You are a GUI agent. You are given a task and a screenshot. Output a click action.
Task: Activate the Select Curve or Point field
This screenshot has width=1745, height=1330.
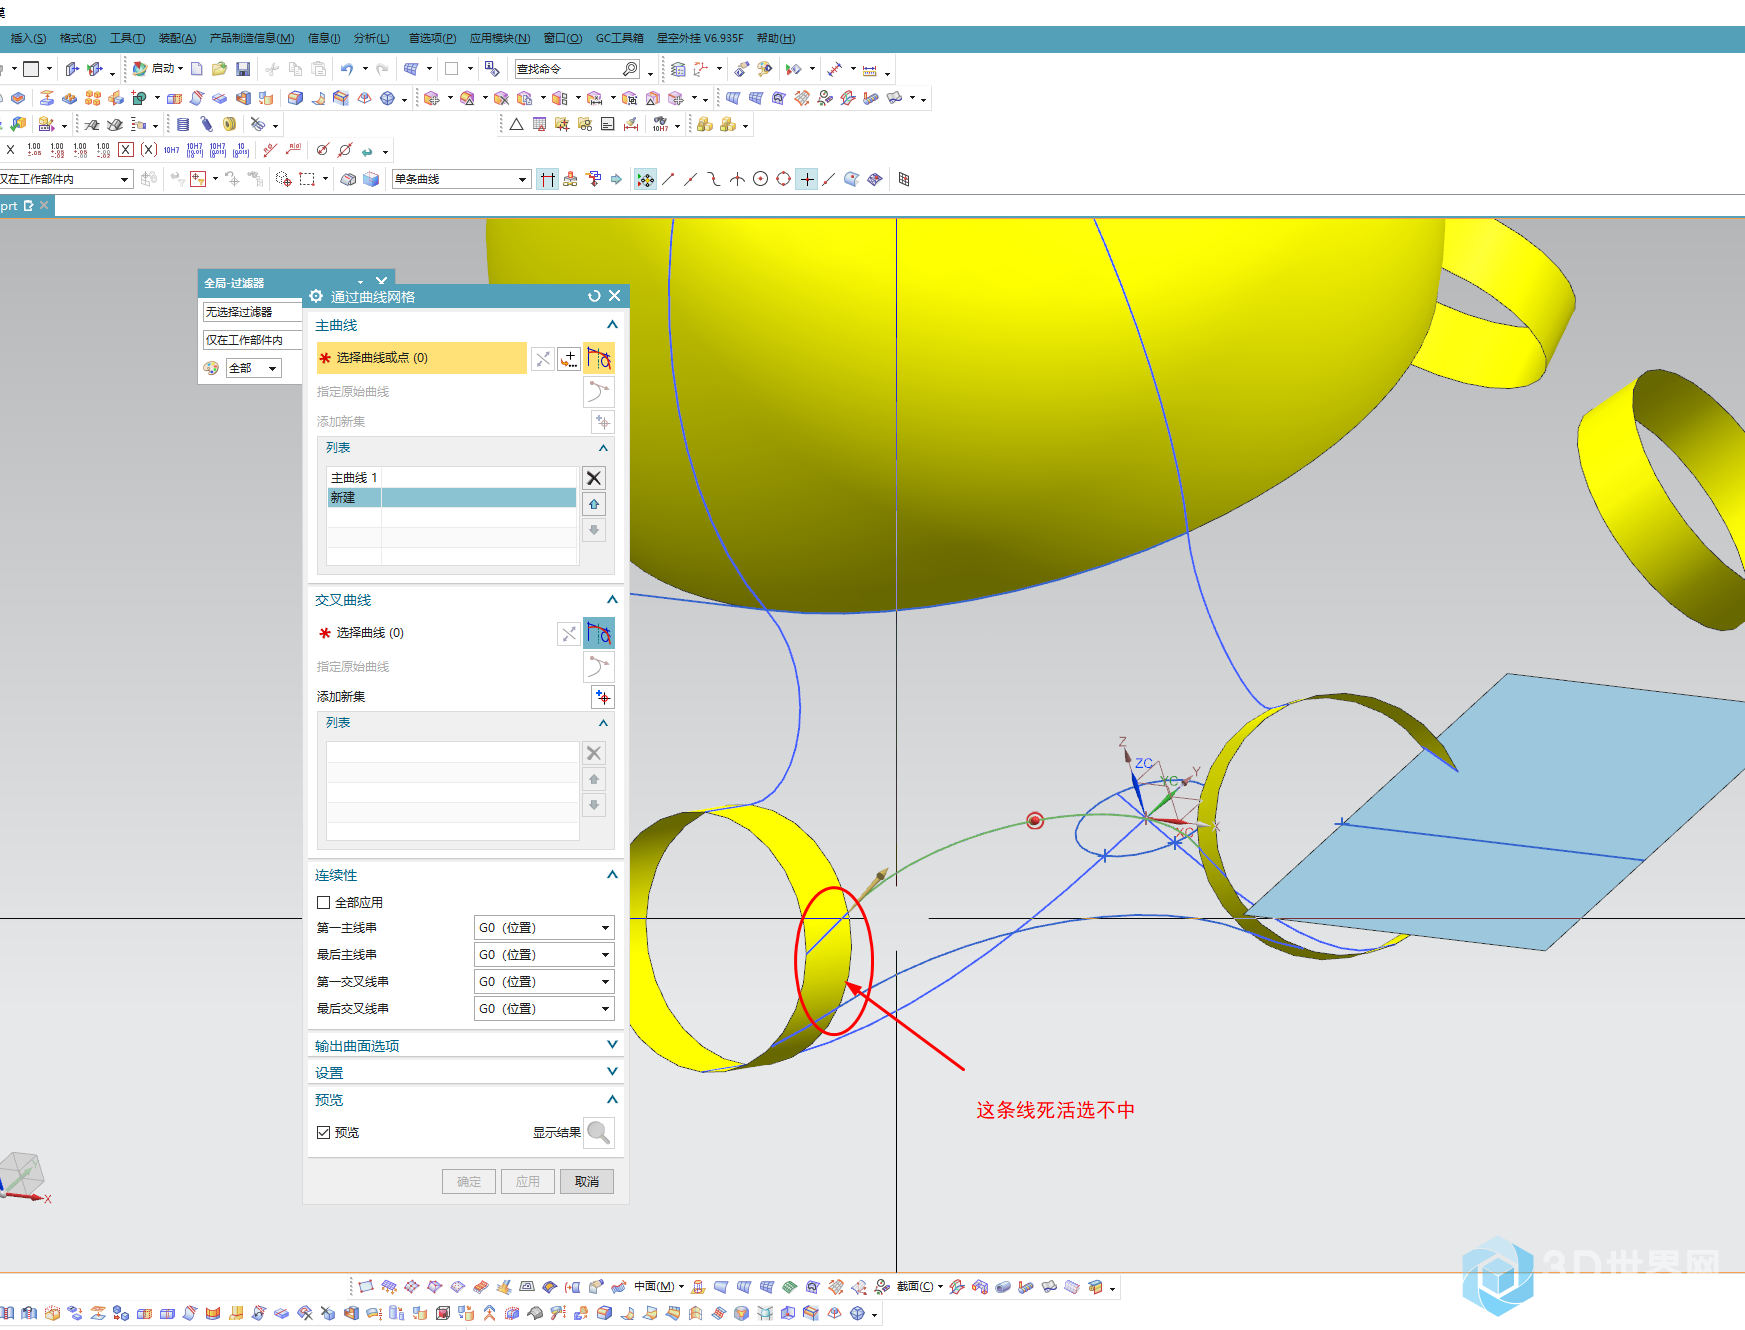421,358
